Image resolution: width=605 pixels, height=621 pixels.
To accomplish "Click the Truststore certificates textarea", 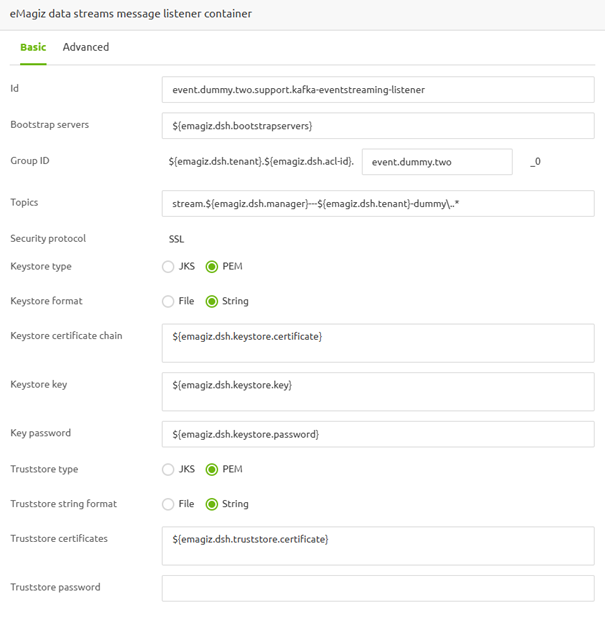I will point(378,546).
